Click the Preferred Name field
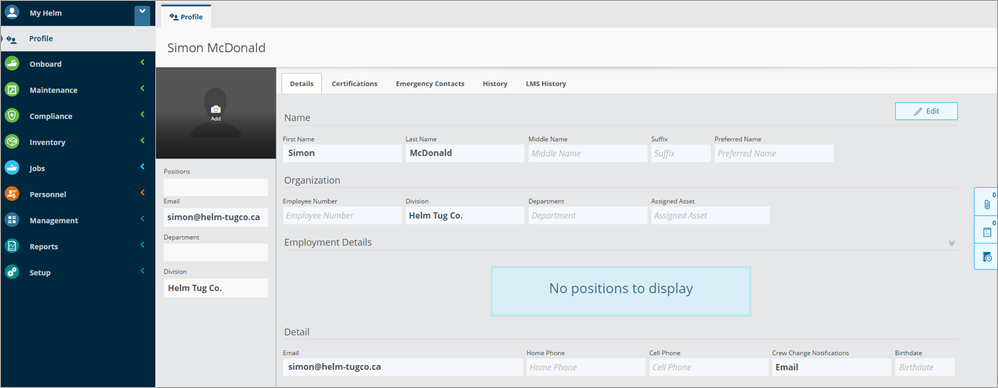This screenshot has height=388, width=998. pyautogui.click(x=774, y=153)
